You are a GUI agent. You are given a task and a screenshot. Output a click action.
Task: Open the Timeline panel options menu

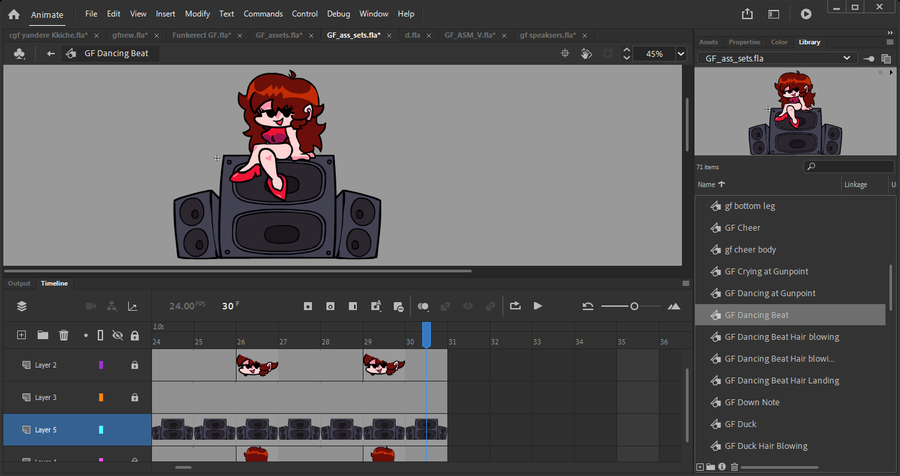point(685,284)
